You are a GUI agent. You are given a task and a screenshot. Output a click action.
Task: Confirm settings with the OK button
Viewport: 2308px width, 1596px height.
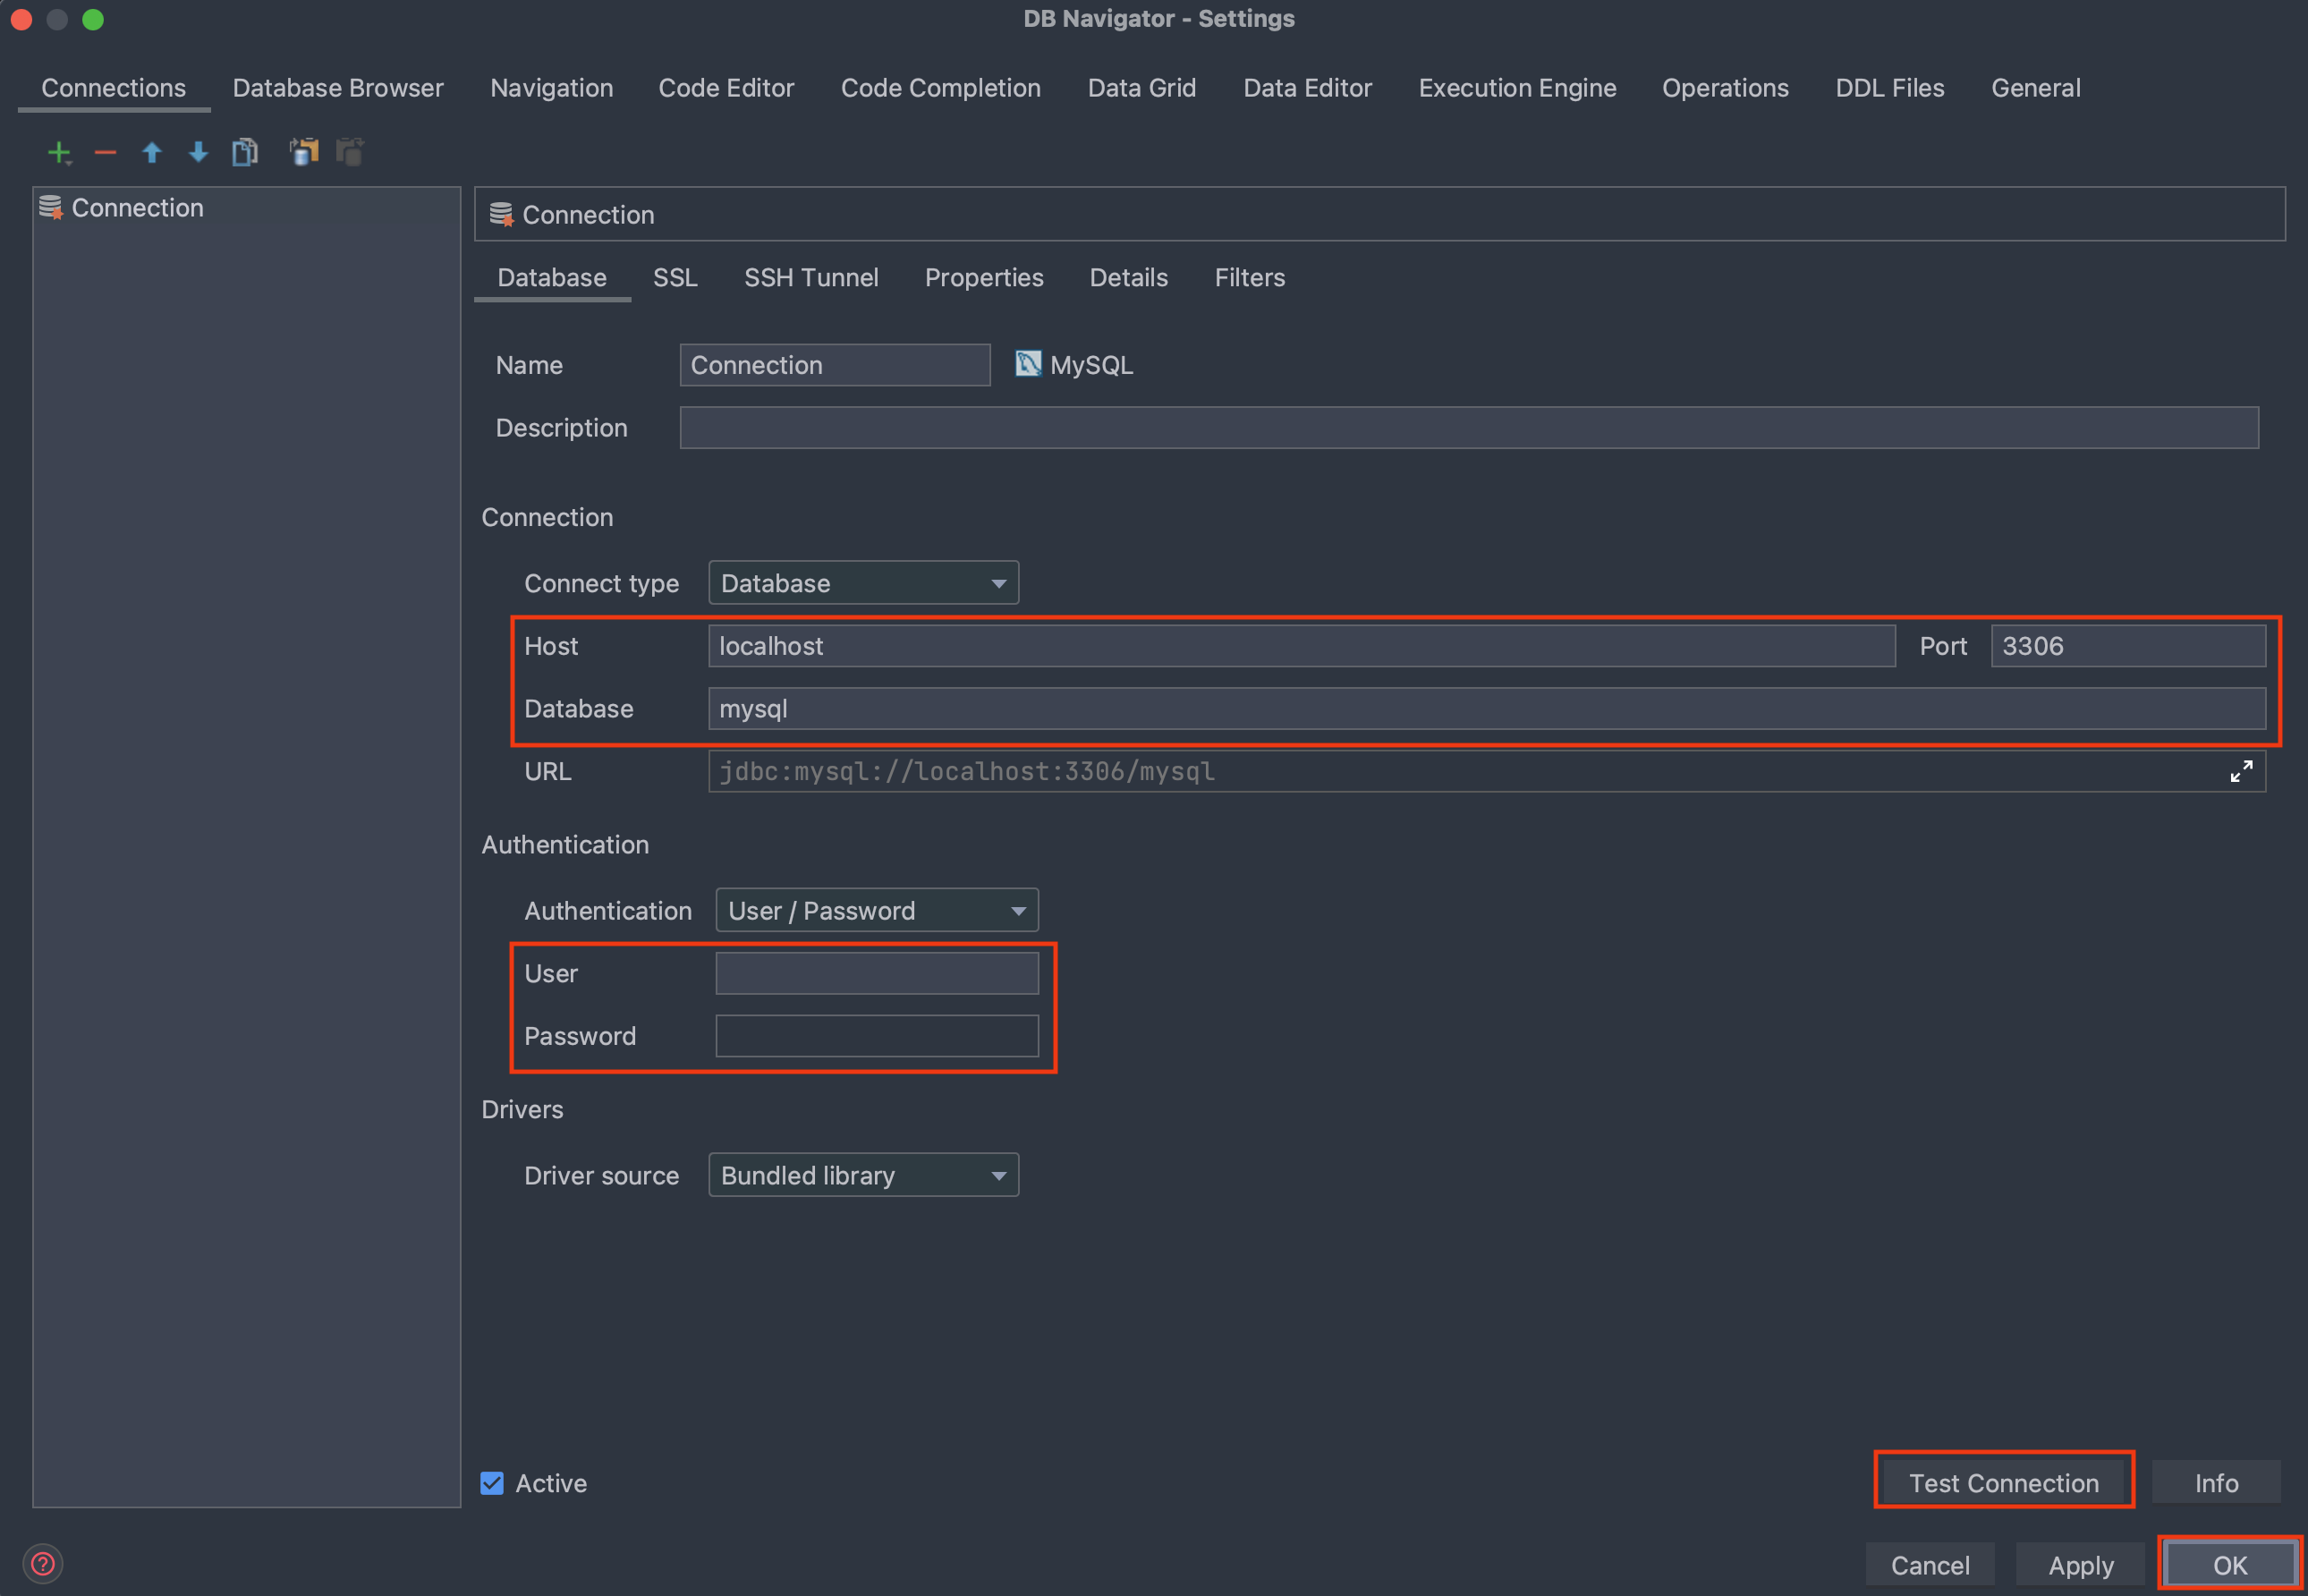(2230, 1565)
